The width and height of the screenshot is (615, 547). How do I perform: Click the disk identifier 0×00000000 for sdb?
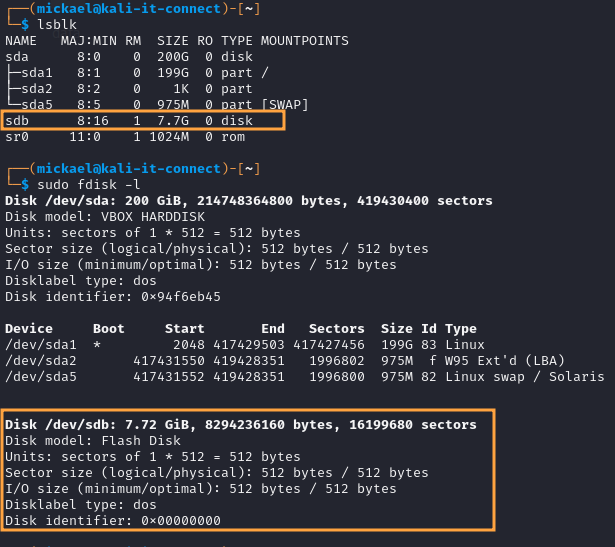tap(180, 520)
